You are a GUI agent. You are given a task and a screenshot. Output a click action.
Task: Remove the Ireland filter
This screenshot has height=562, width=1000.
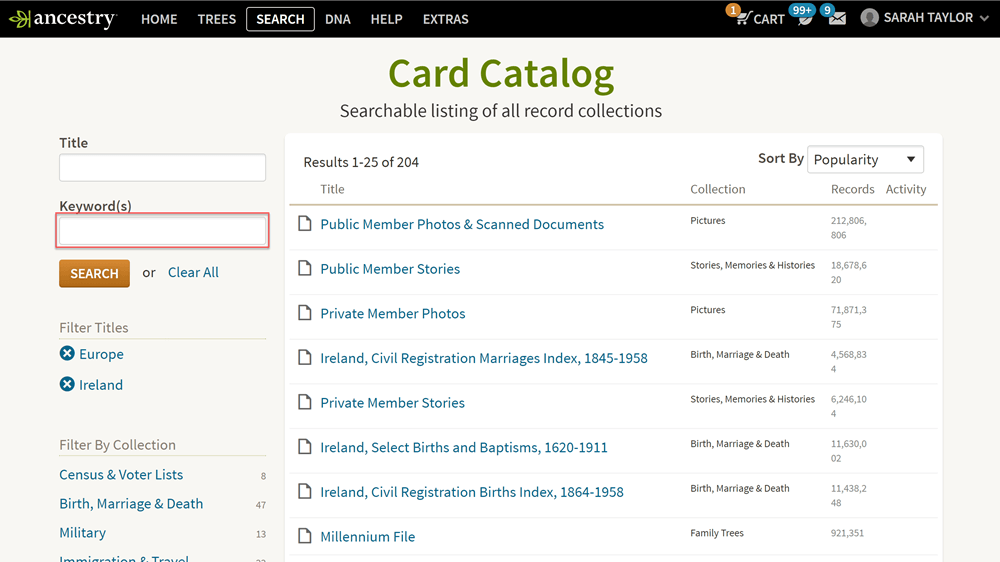point(67,384)
